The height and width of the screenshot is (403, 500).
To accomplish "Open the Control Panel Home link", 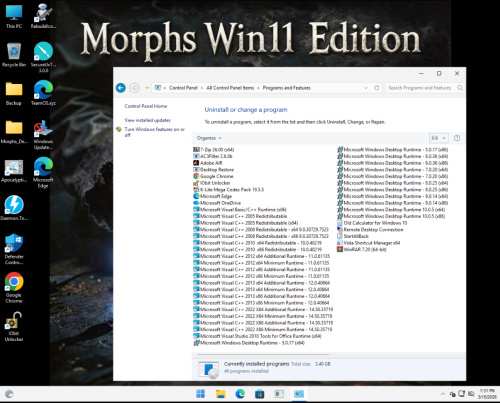I will click(x=146, y=106).
